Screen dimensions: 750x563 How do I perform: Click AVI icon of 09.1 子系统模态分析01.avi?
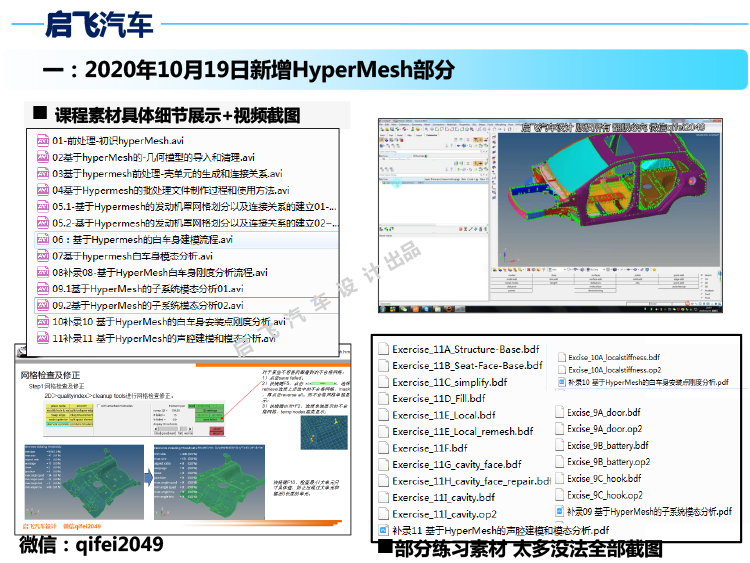43,289
